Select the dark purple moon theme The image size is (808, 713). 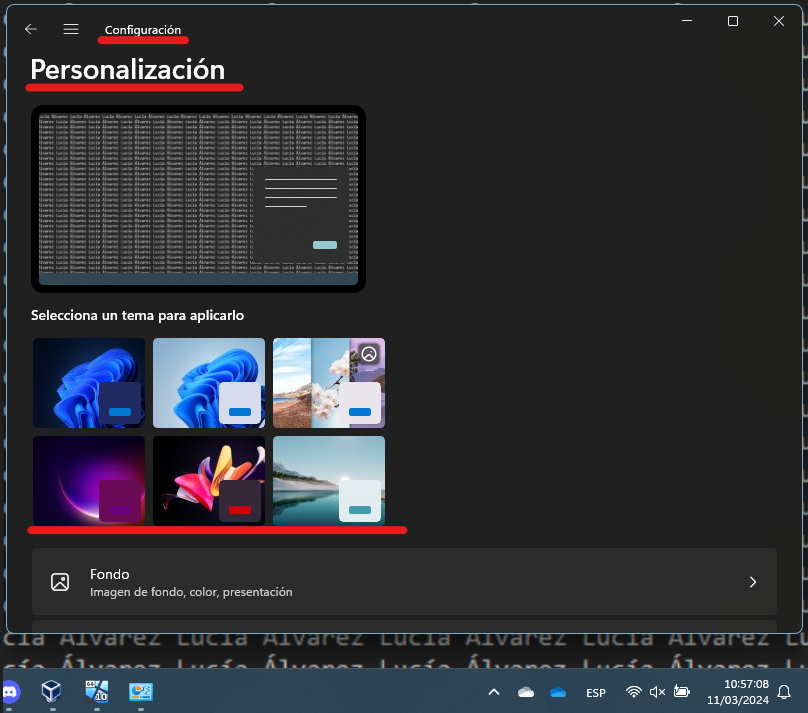88,481
